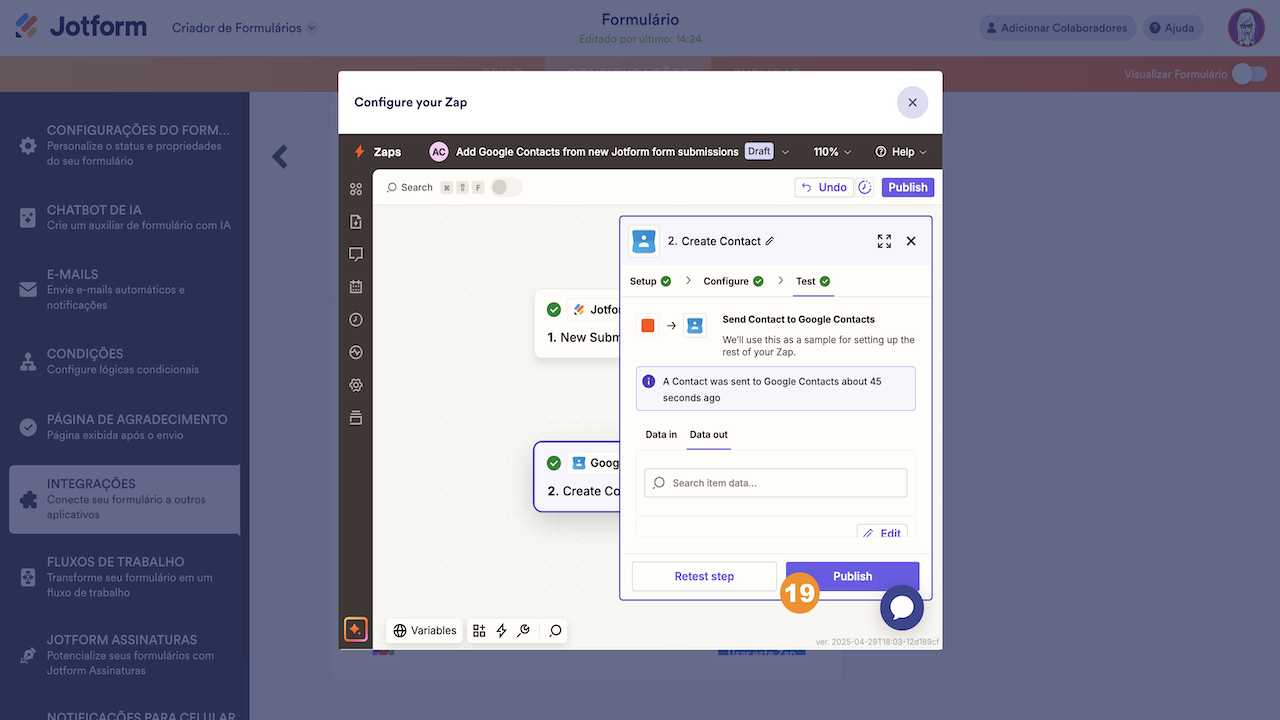Click the Undo button
1280x720 pixels.
(824, 187)
